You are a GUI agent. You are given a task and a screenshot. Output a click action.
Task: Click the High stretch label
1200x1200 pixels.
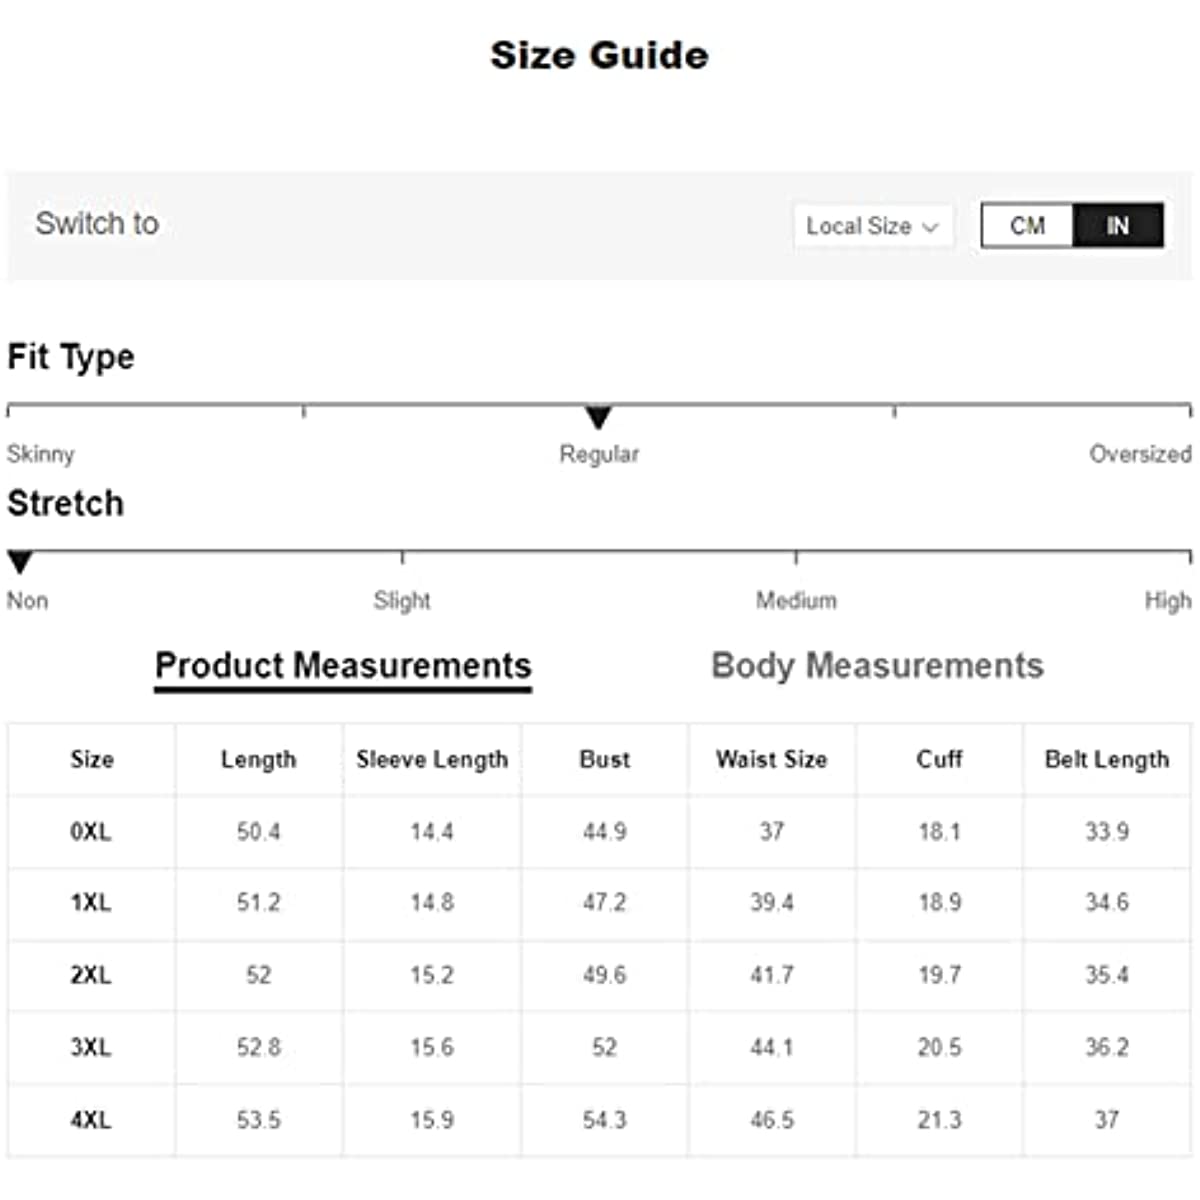1167,601
